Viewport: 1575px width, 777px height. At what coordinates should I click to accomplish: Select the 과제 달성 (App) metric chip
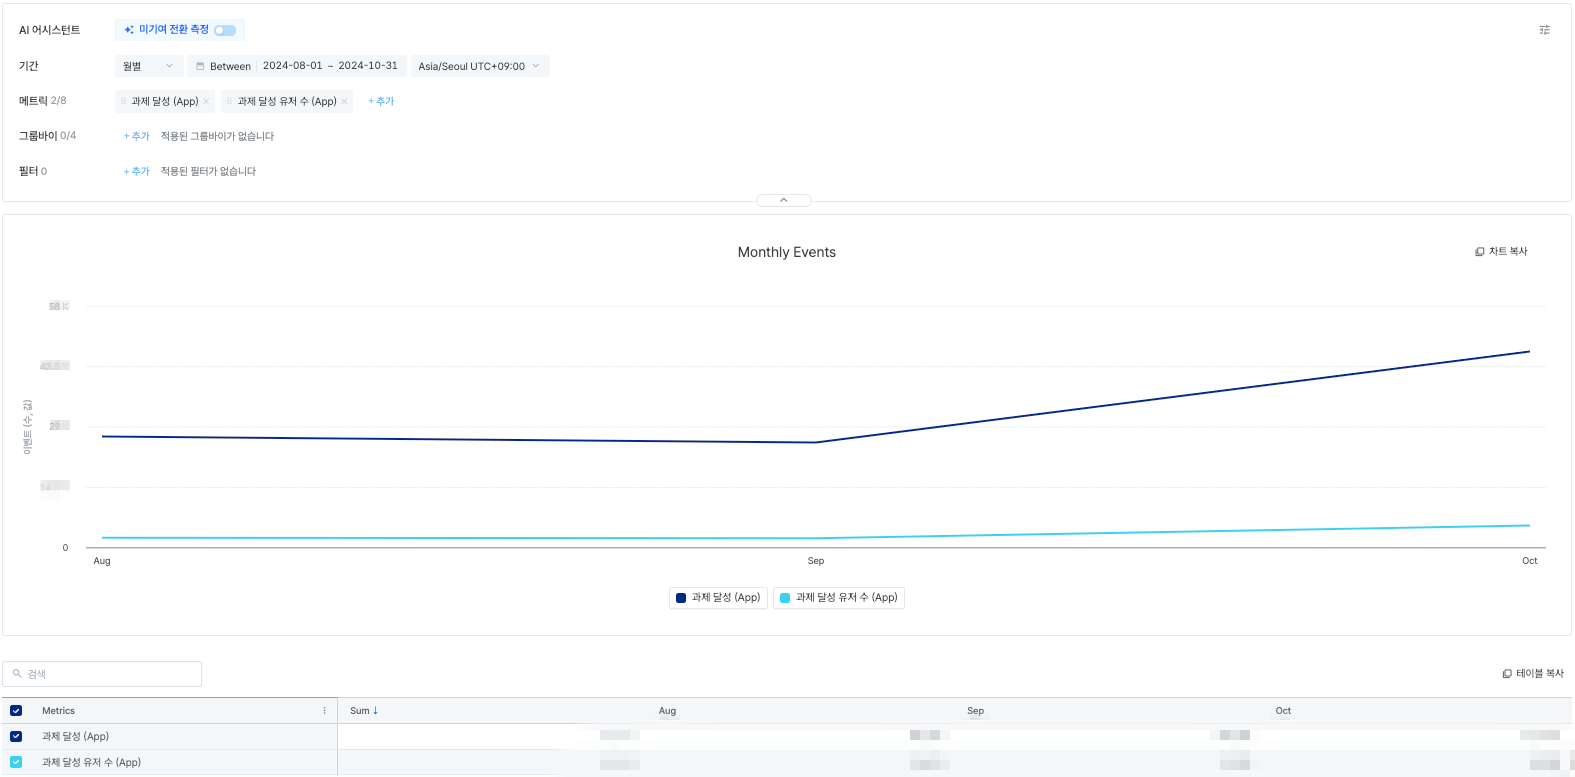coord(165,101)
